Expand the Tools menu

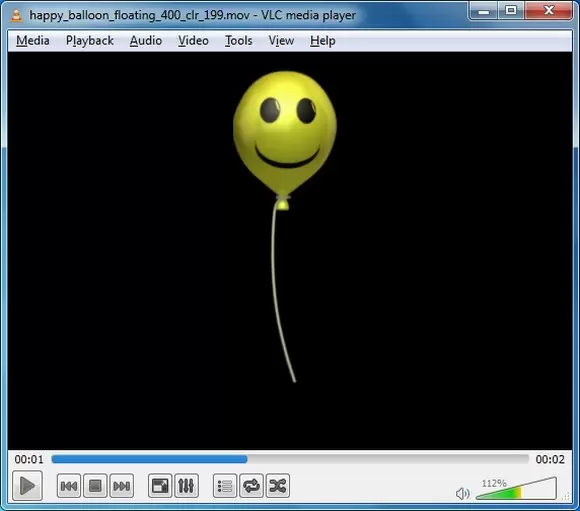(239, 40)
